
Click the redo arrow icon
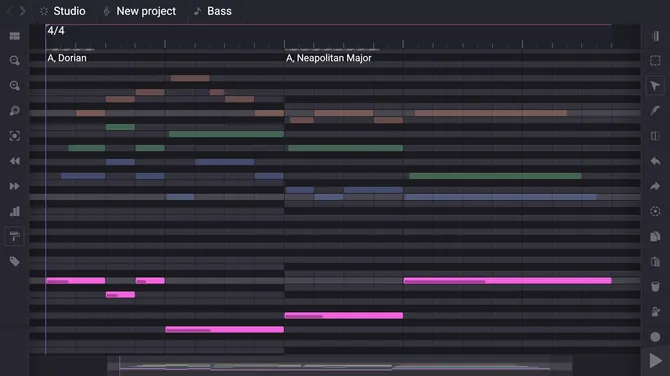655,186
